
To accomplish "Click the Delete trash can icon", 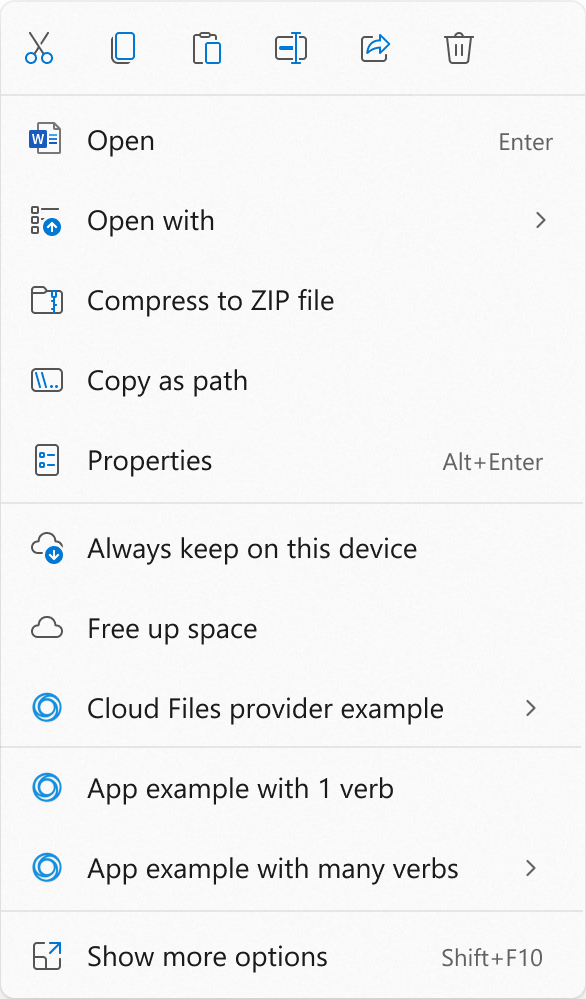I will click(x=459, y=48).
